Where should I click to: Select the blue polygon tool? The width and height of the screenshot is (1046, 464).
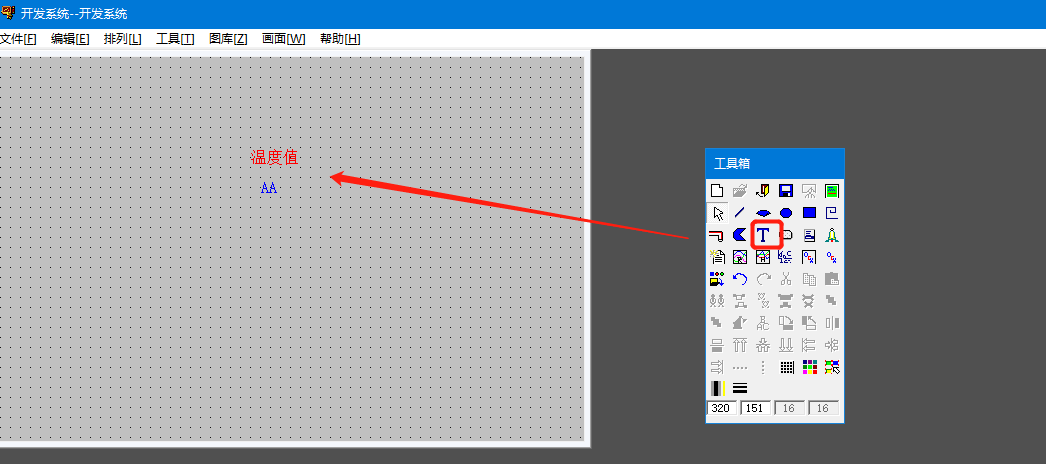click(x=740, y=235)
